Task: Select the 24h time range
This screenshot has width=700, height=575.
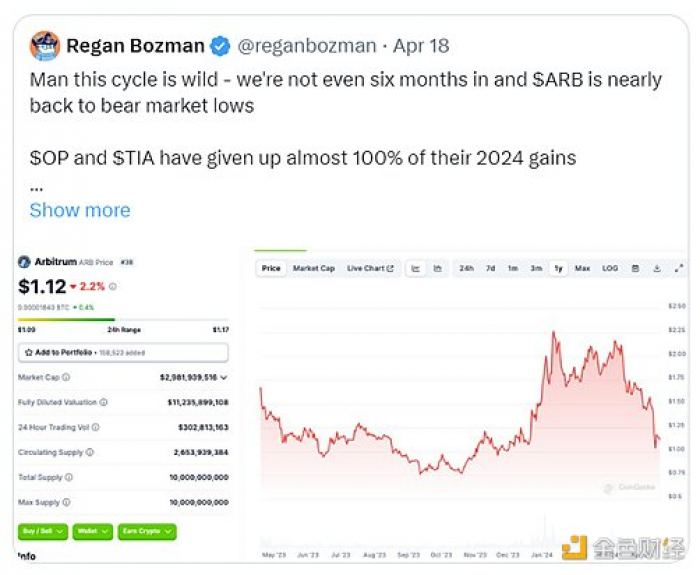Action: pos(467,268)
